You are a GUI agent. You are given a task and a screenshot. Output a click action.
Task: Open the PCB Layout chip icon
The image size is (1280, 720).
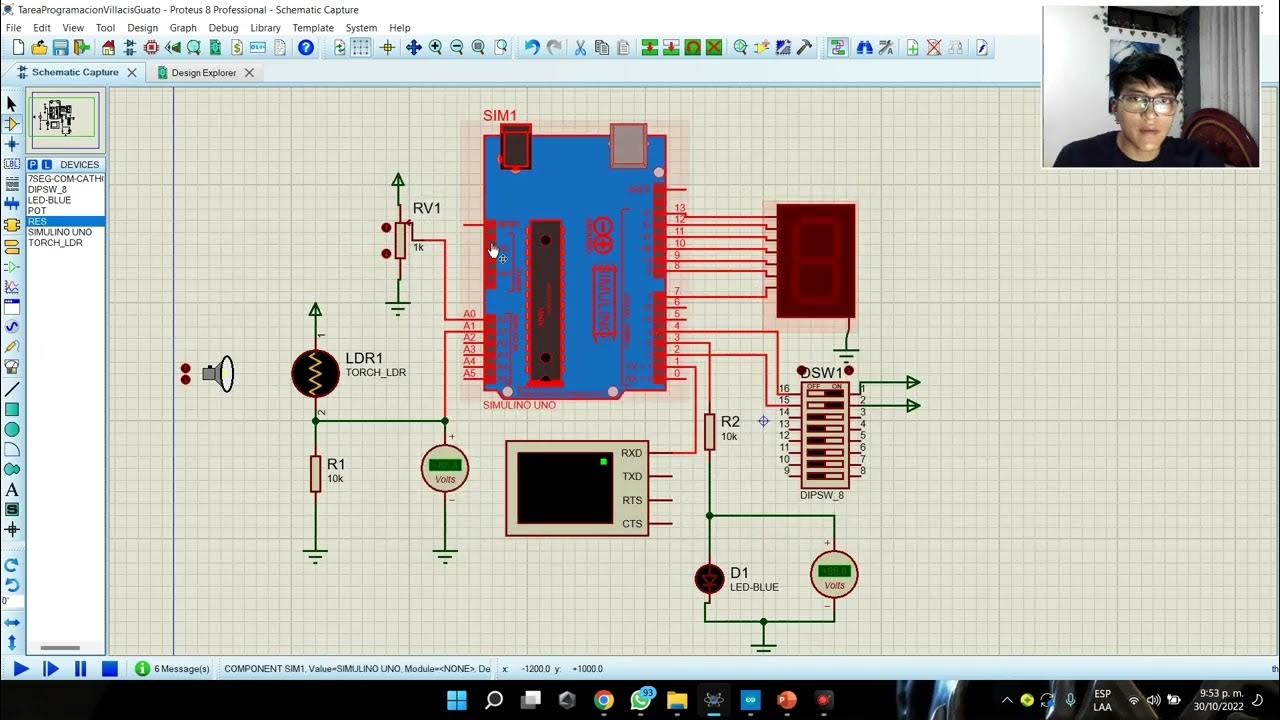[x=151, y=47]
